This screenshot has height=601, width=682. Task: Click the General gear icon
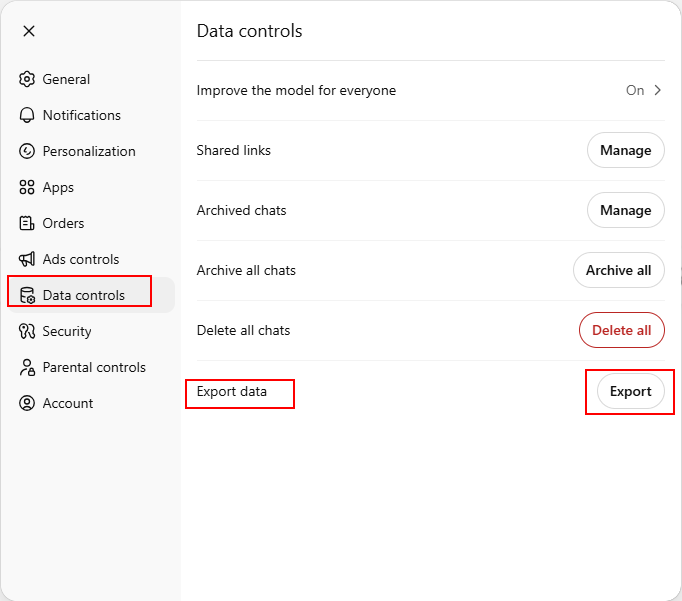[27, 79]
